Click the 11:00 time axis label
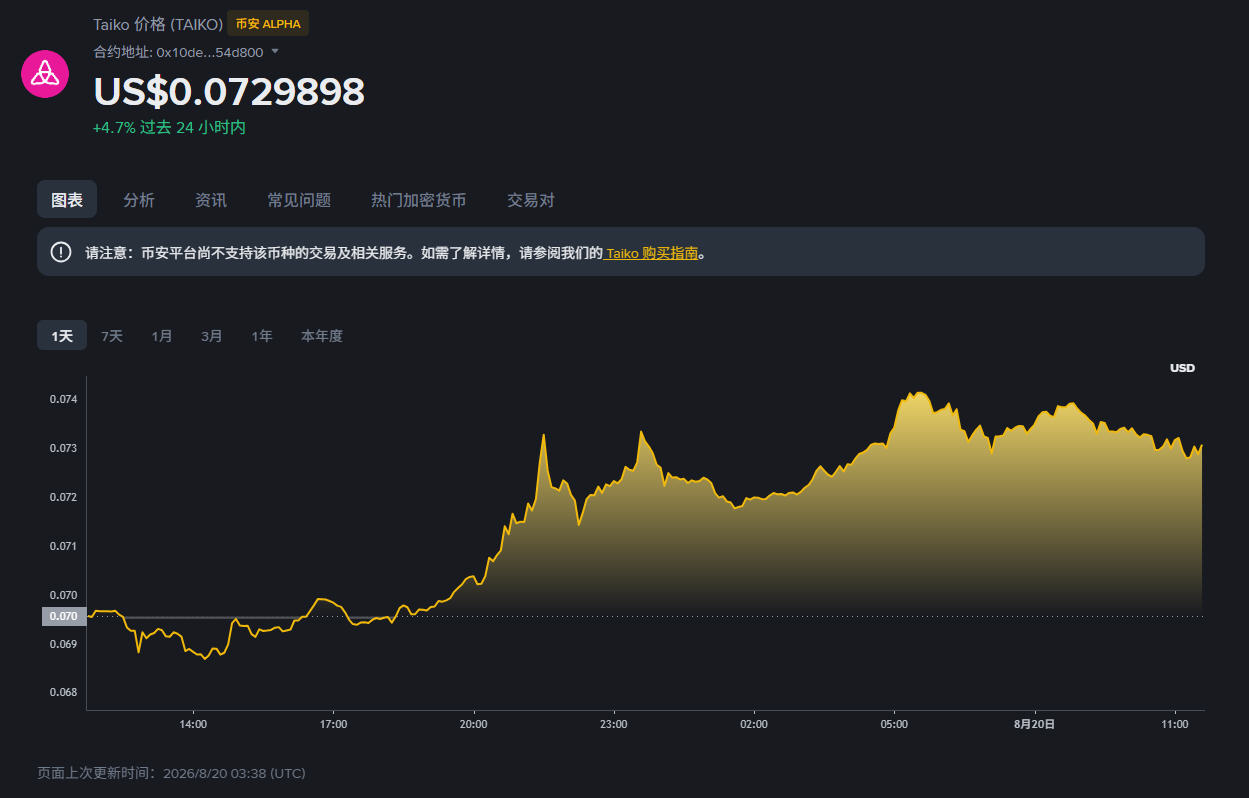The height and width of the screenshot is (798, 1249). tap(1175, 724)
